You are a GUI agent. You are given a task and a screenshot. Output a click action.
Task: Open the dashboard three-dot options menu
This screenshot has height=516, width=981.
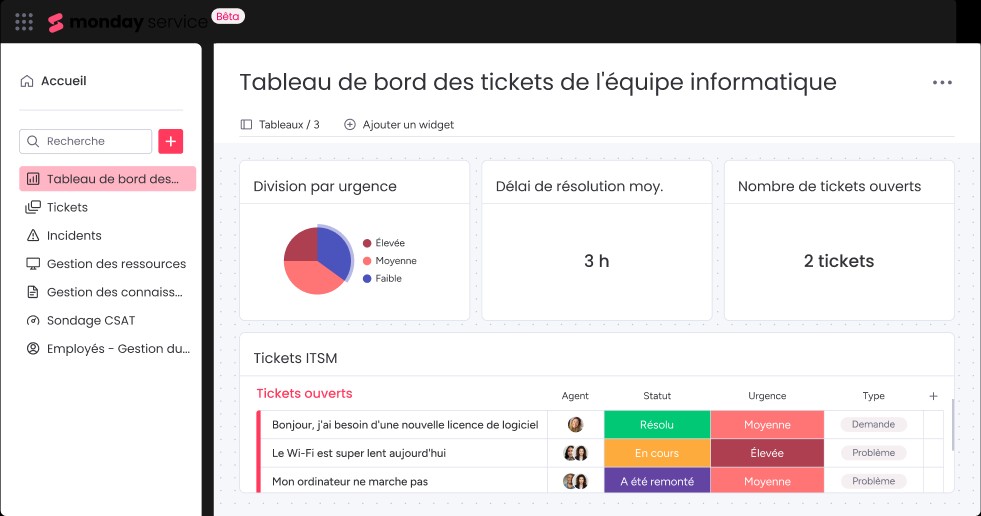(x=942, y=83)
